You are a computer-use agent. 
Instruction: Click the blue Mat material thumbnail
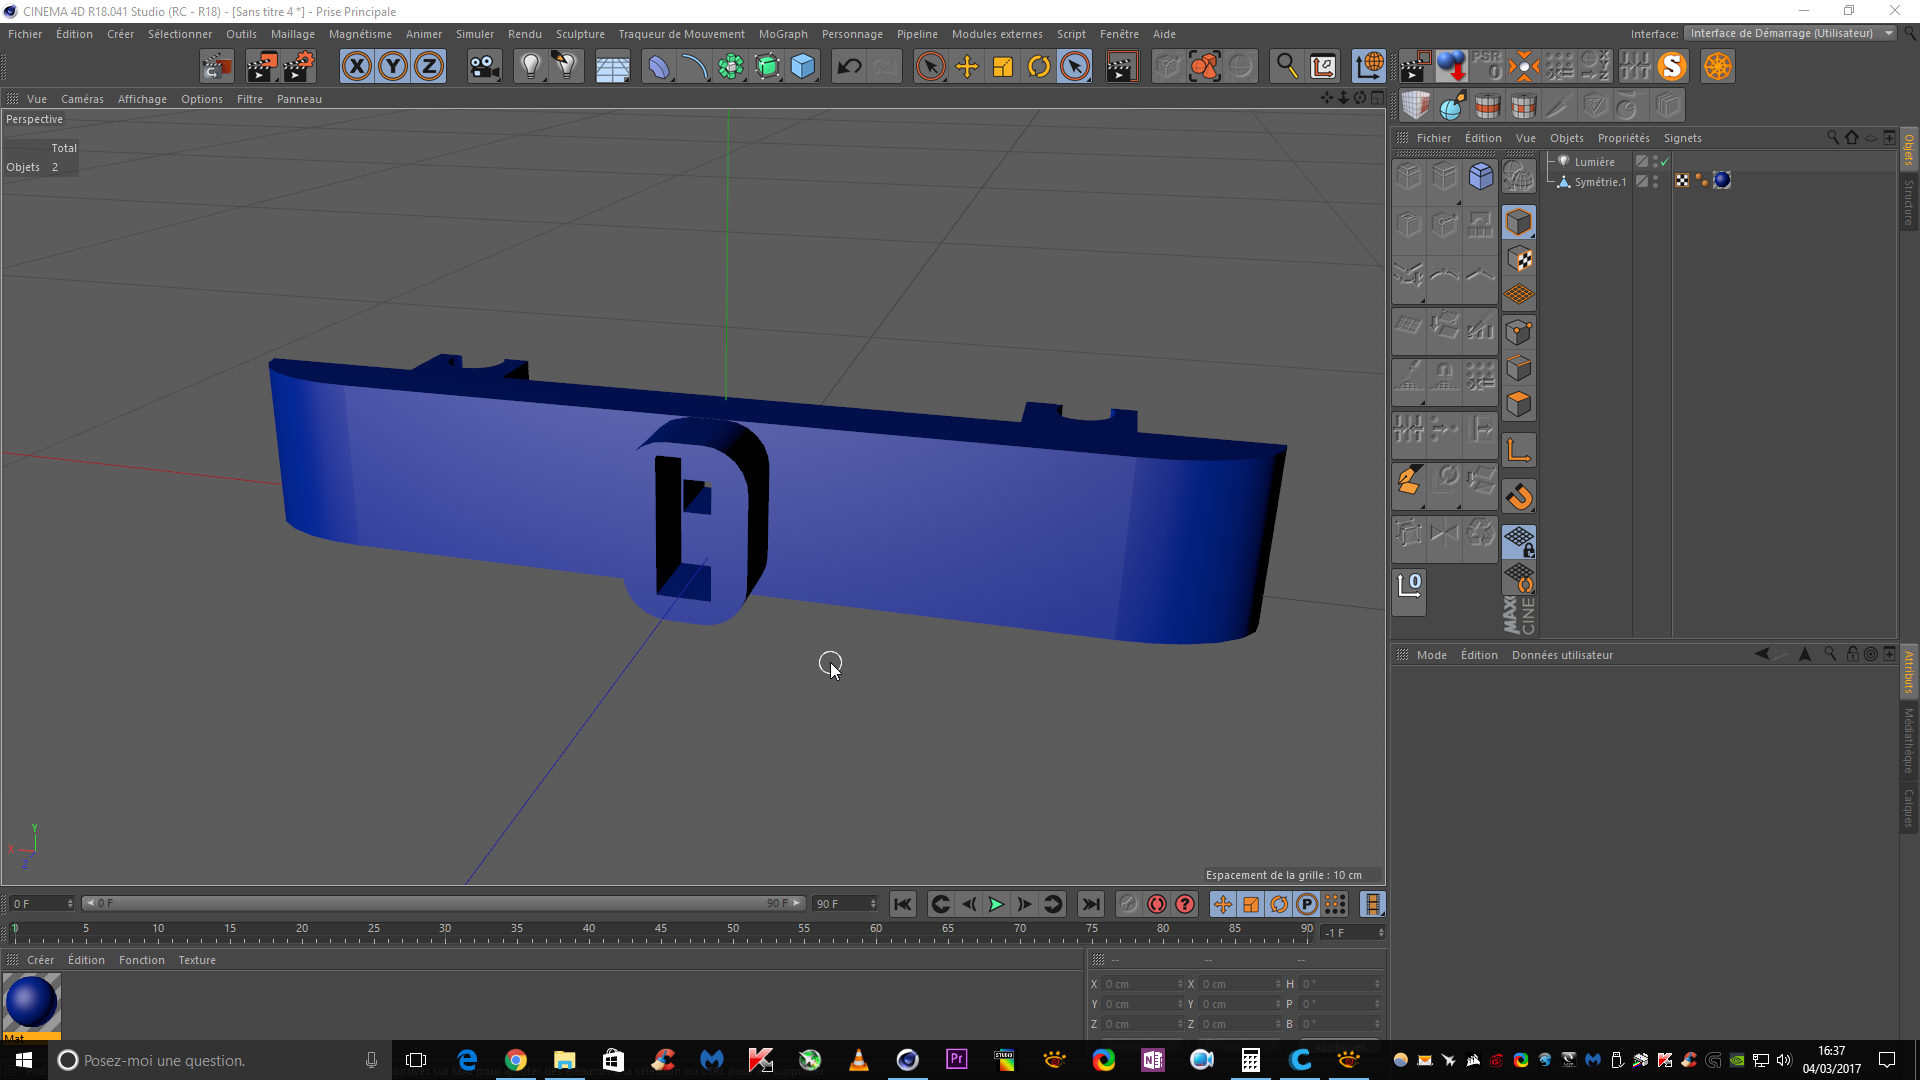point(31,1002)
